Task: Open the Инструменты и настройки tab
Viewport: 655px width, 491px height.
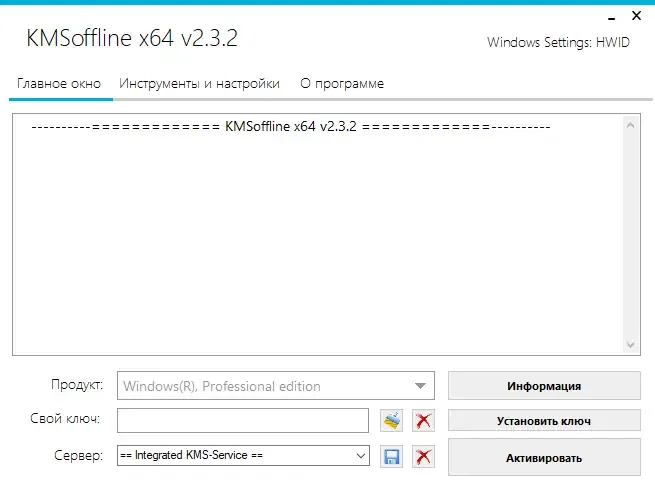Action: (199, 84)
